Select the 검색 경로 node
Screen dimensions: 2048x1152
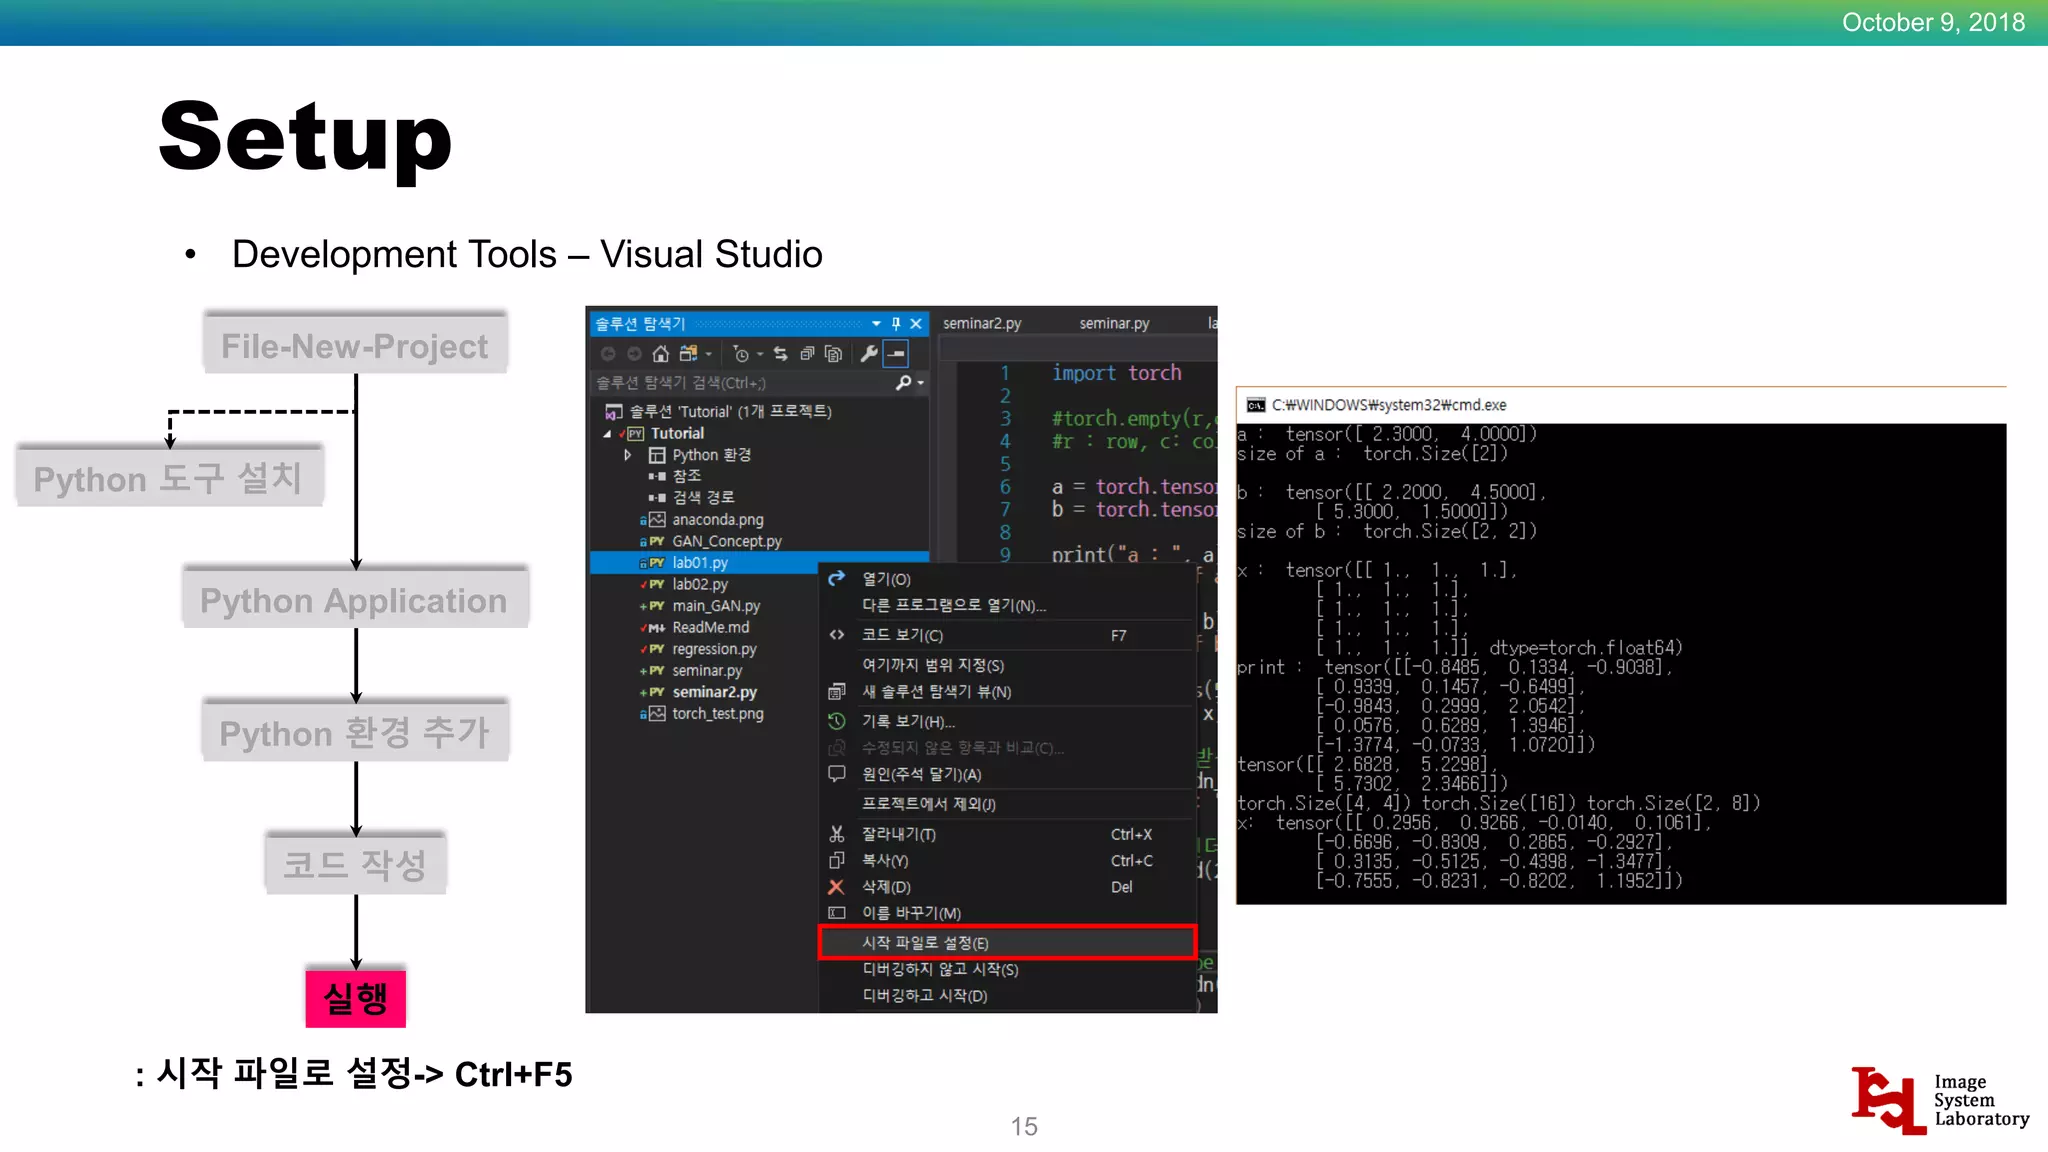703,498
